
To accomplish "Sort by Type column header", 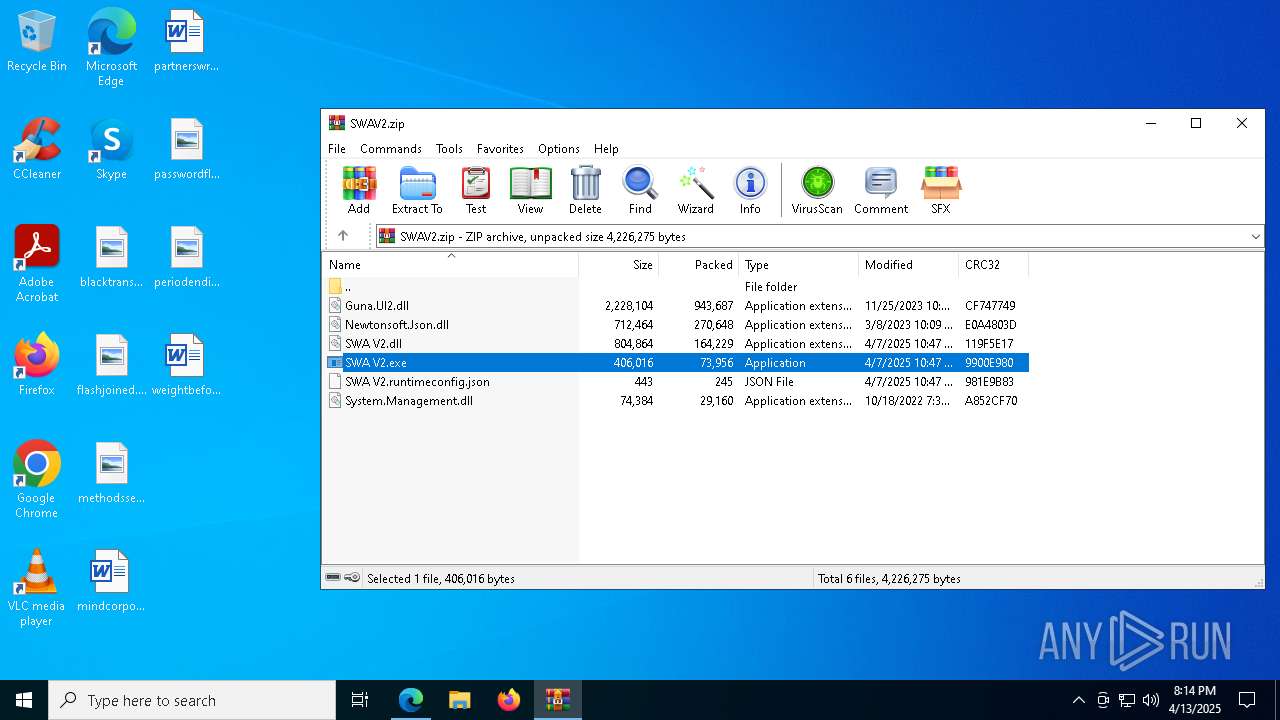I will point(799,265).
